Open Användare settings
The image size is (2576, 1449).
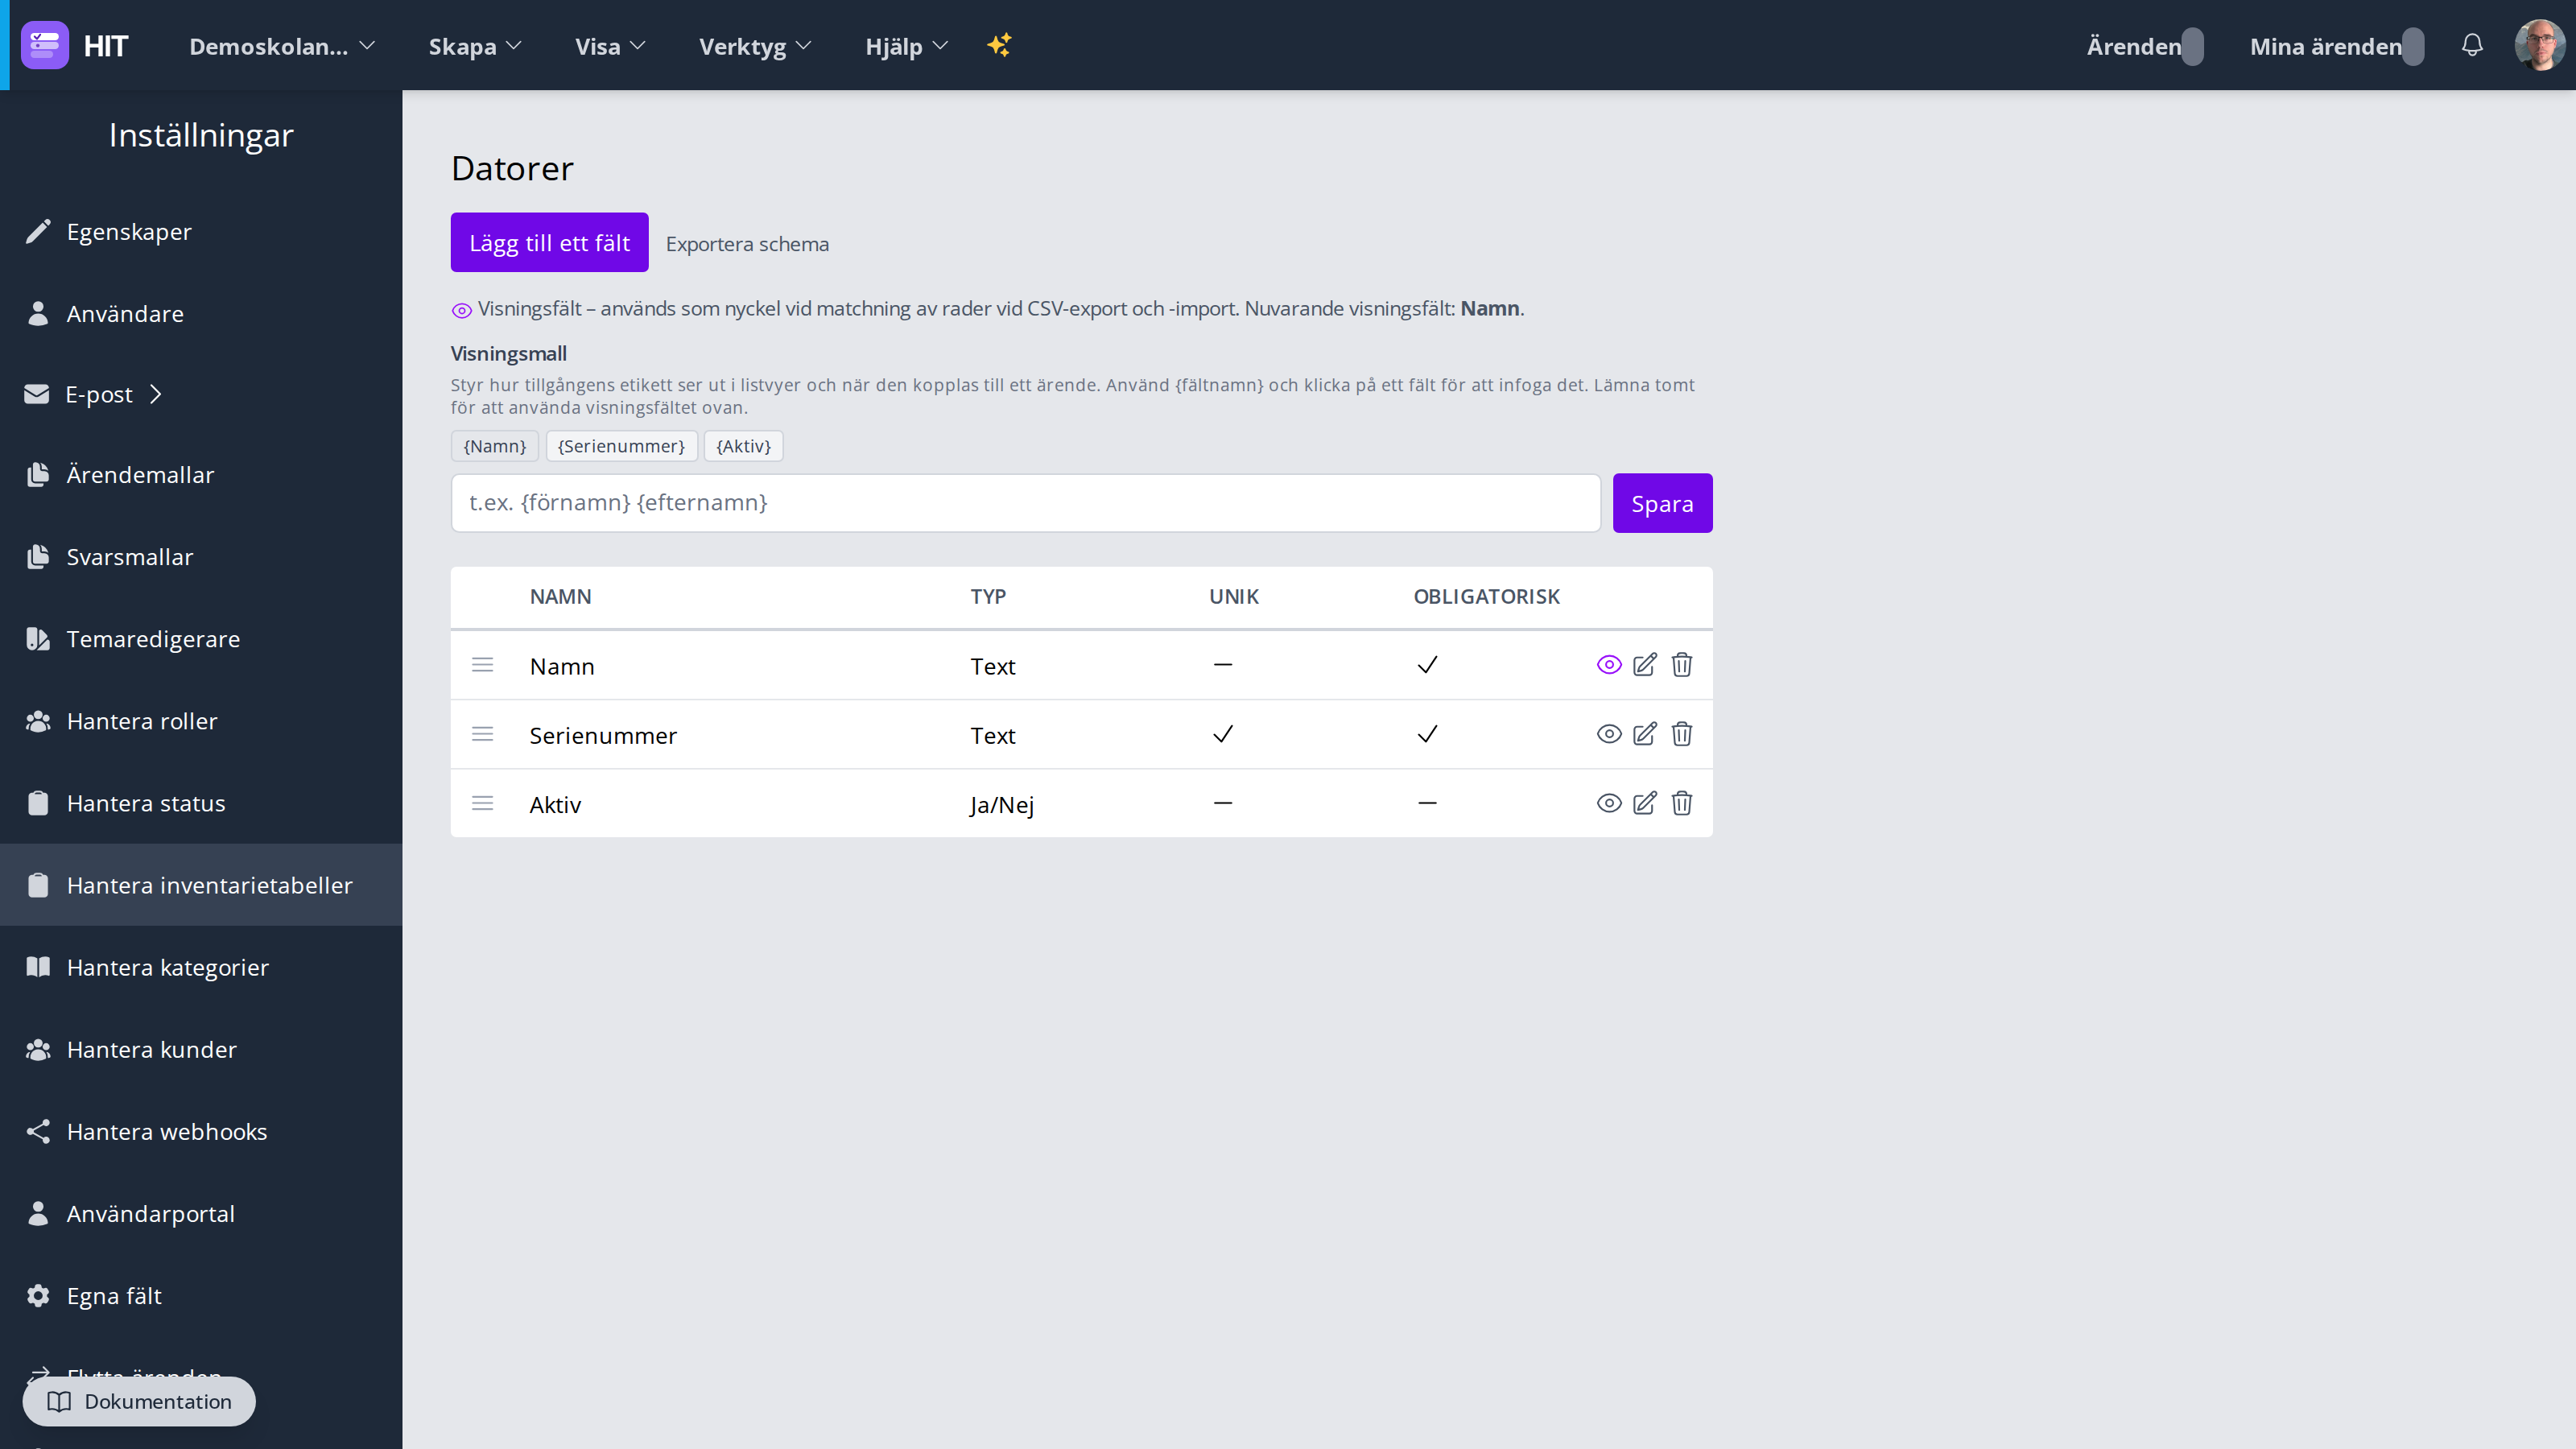point(201,313)
